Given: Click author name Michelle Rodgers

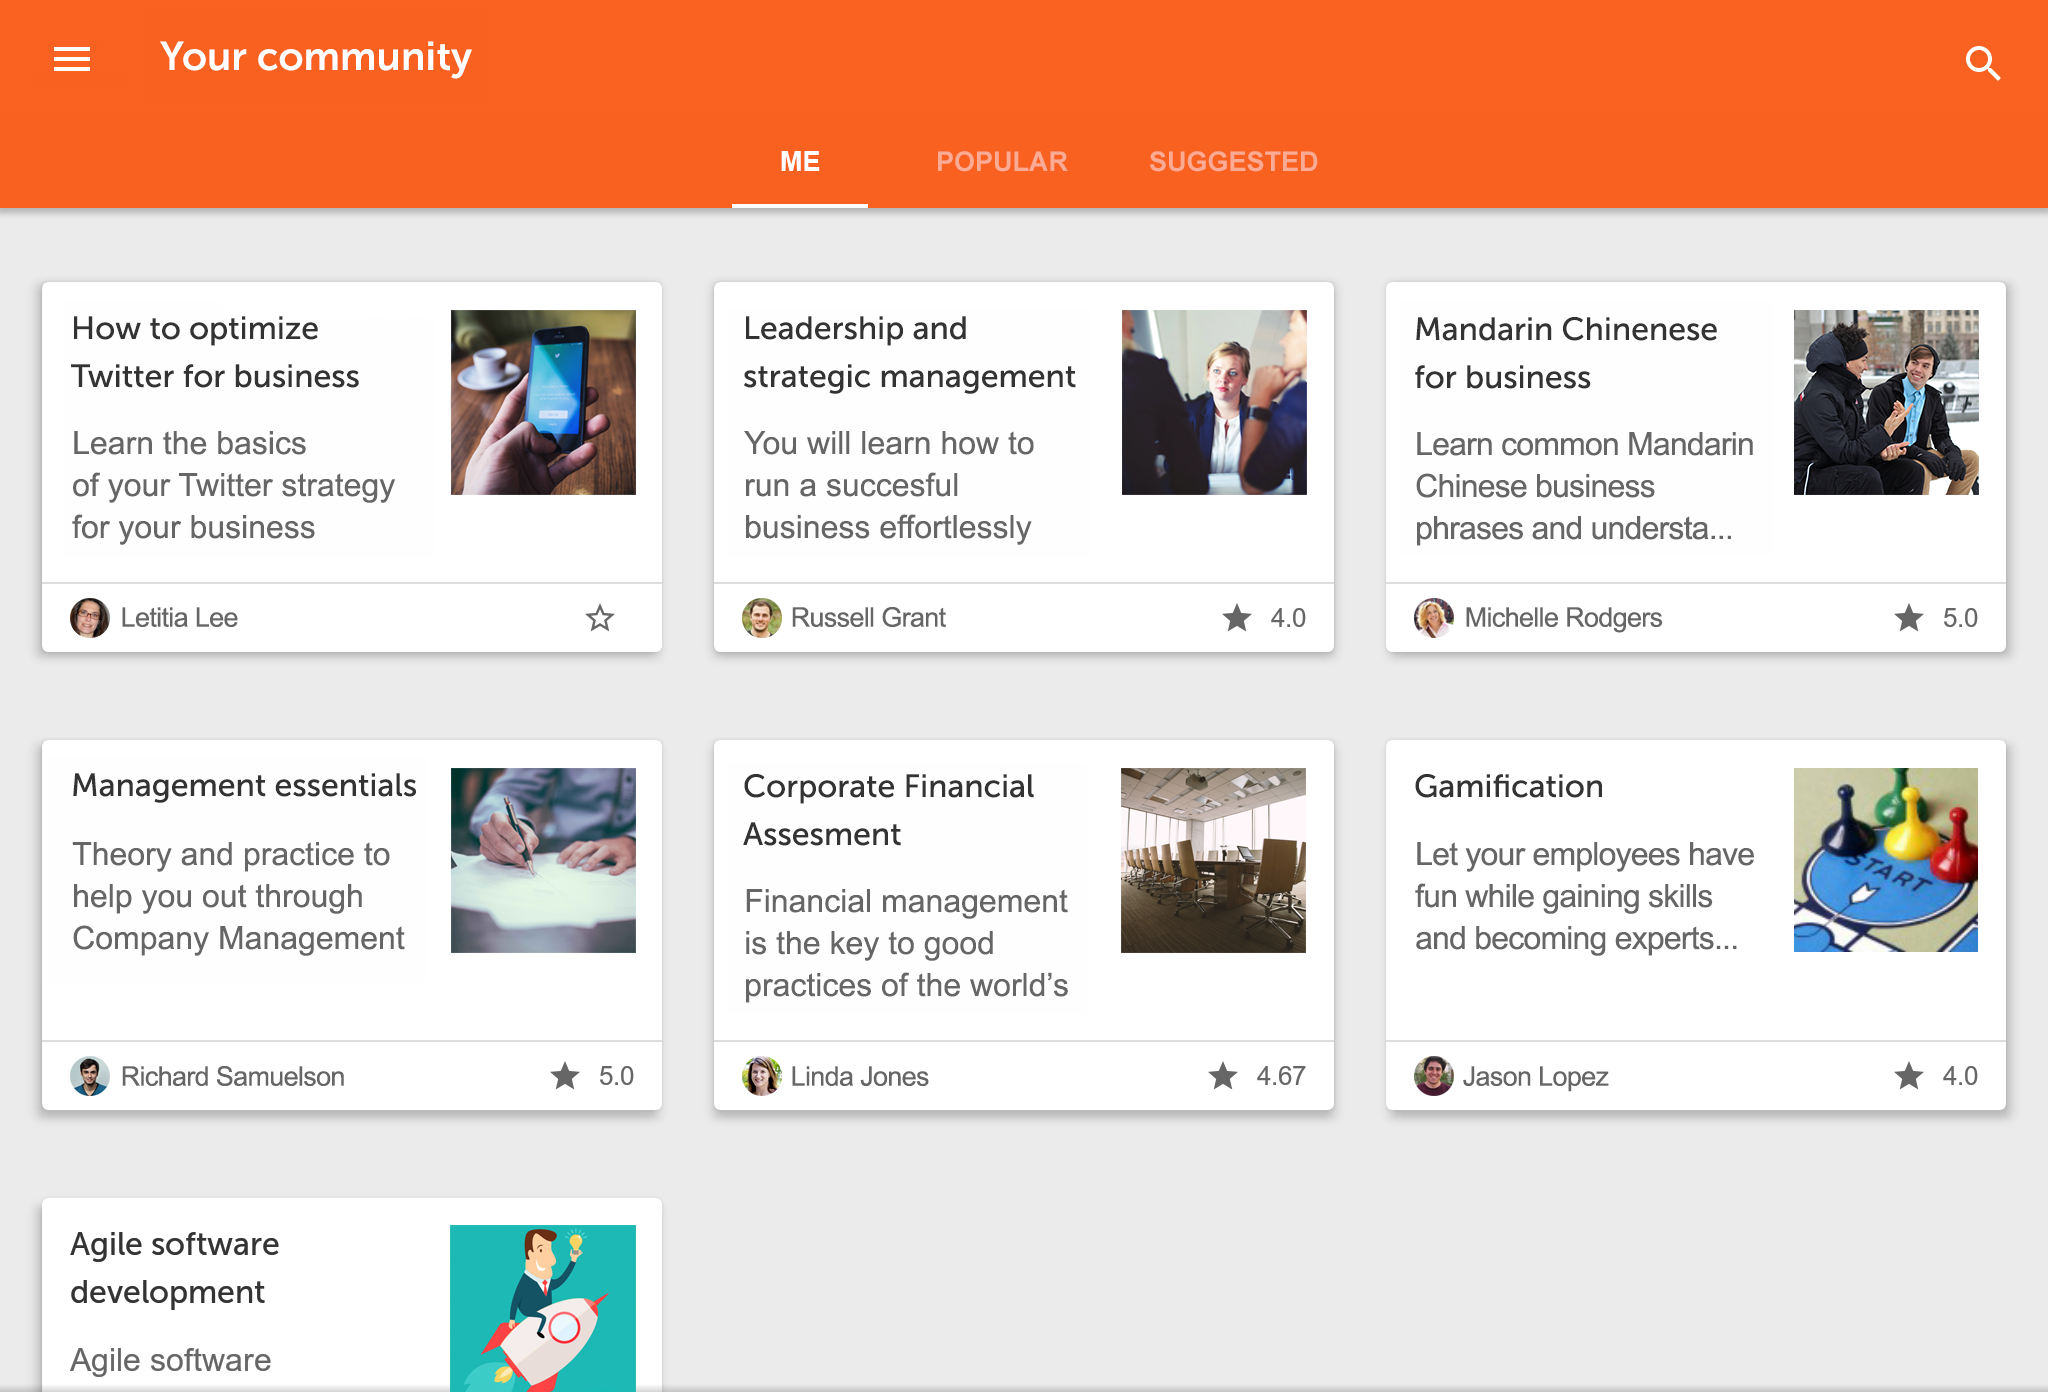Looking at the screenshot, I should pyautogui.click(x=1563, y=618).
